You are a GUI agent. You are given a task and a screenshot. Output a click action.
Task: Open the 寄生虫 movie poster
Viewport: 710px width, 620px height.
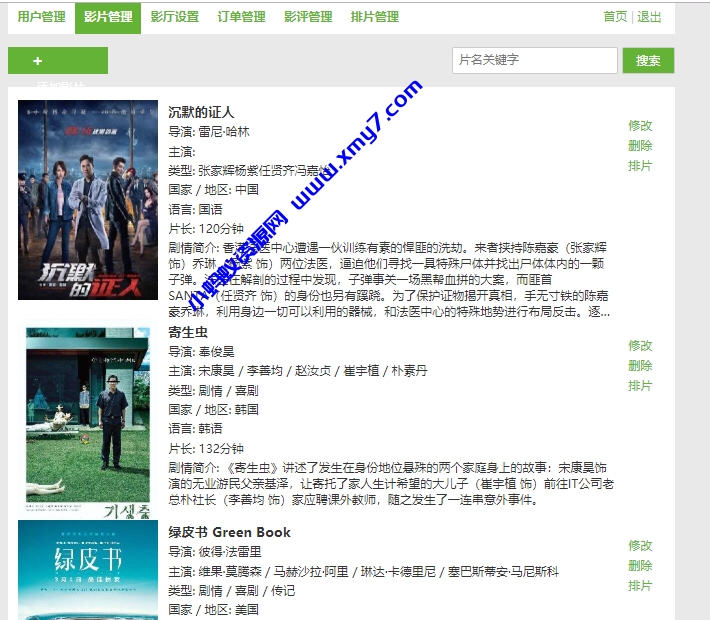pos(88,420)
